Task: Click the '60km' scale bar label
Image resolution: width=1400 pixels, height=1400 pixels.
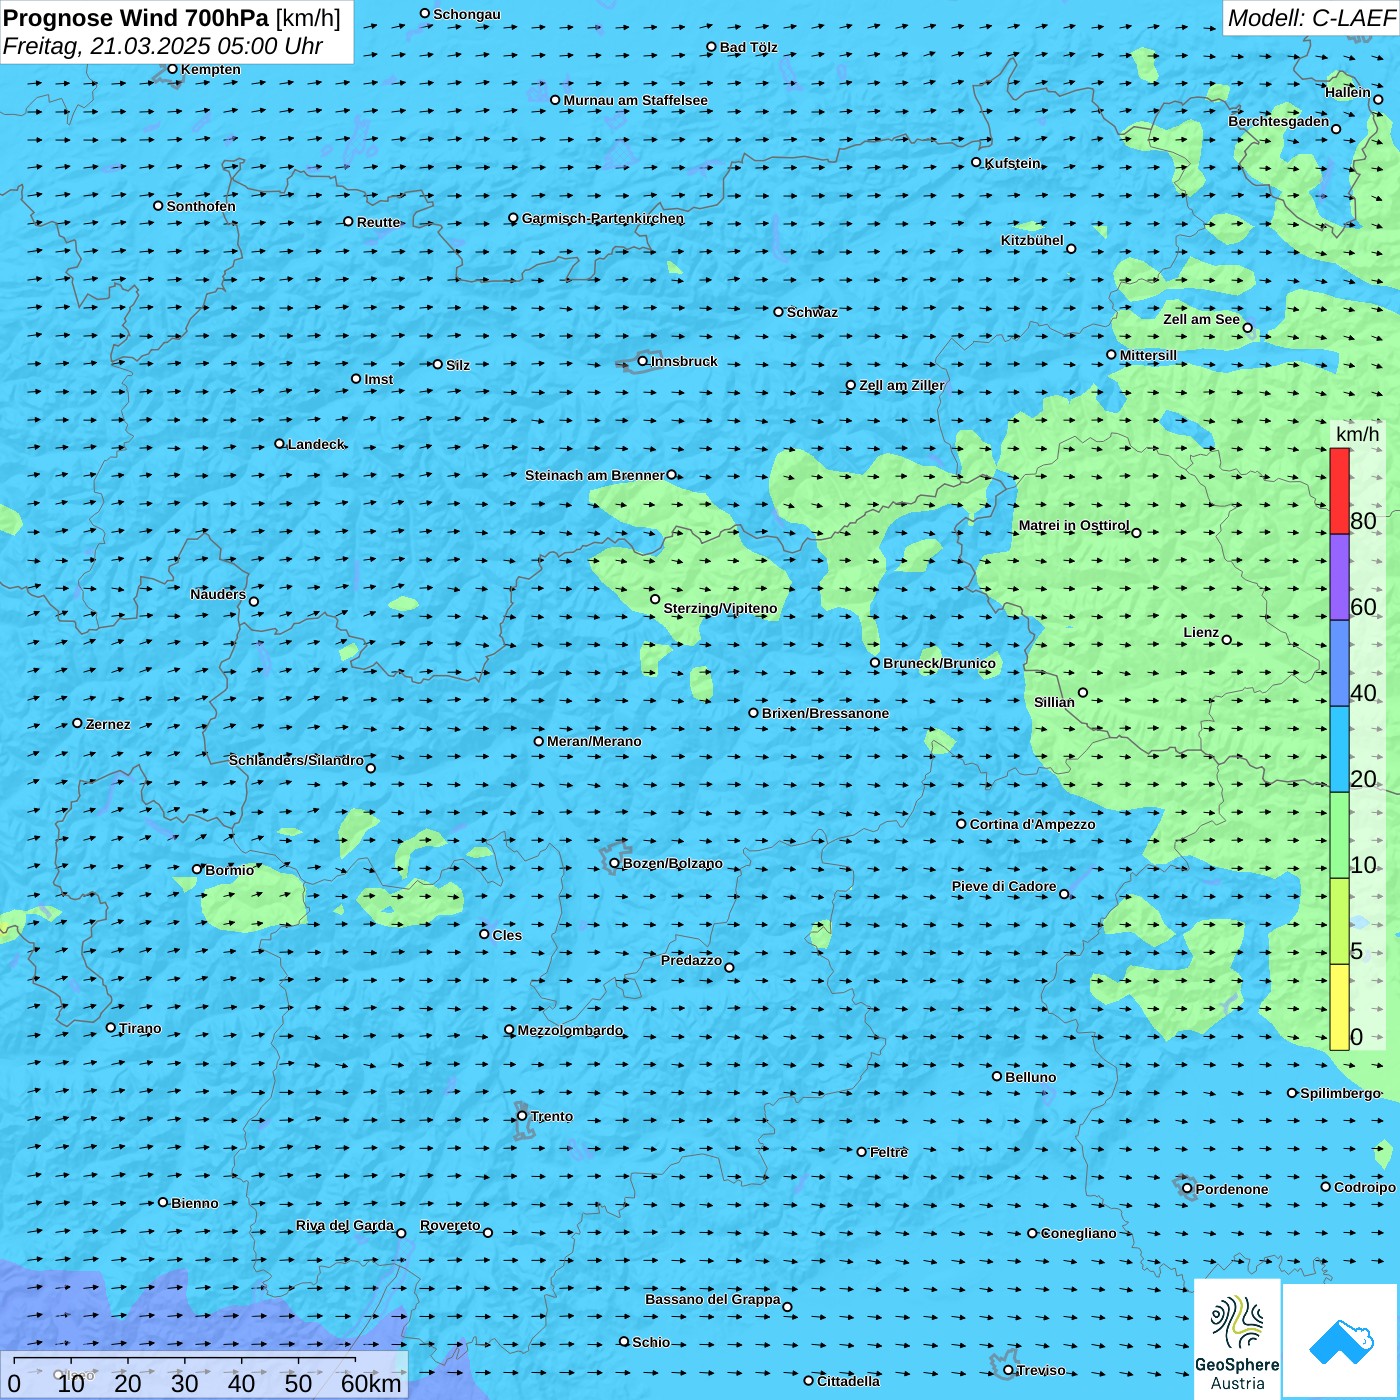Action: pos(371,1383)
